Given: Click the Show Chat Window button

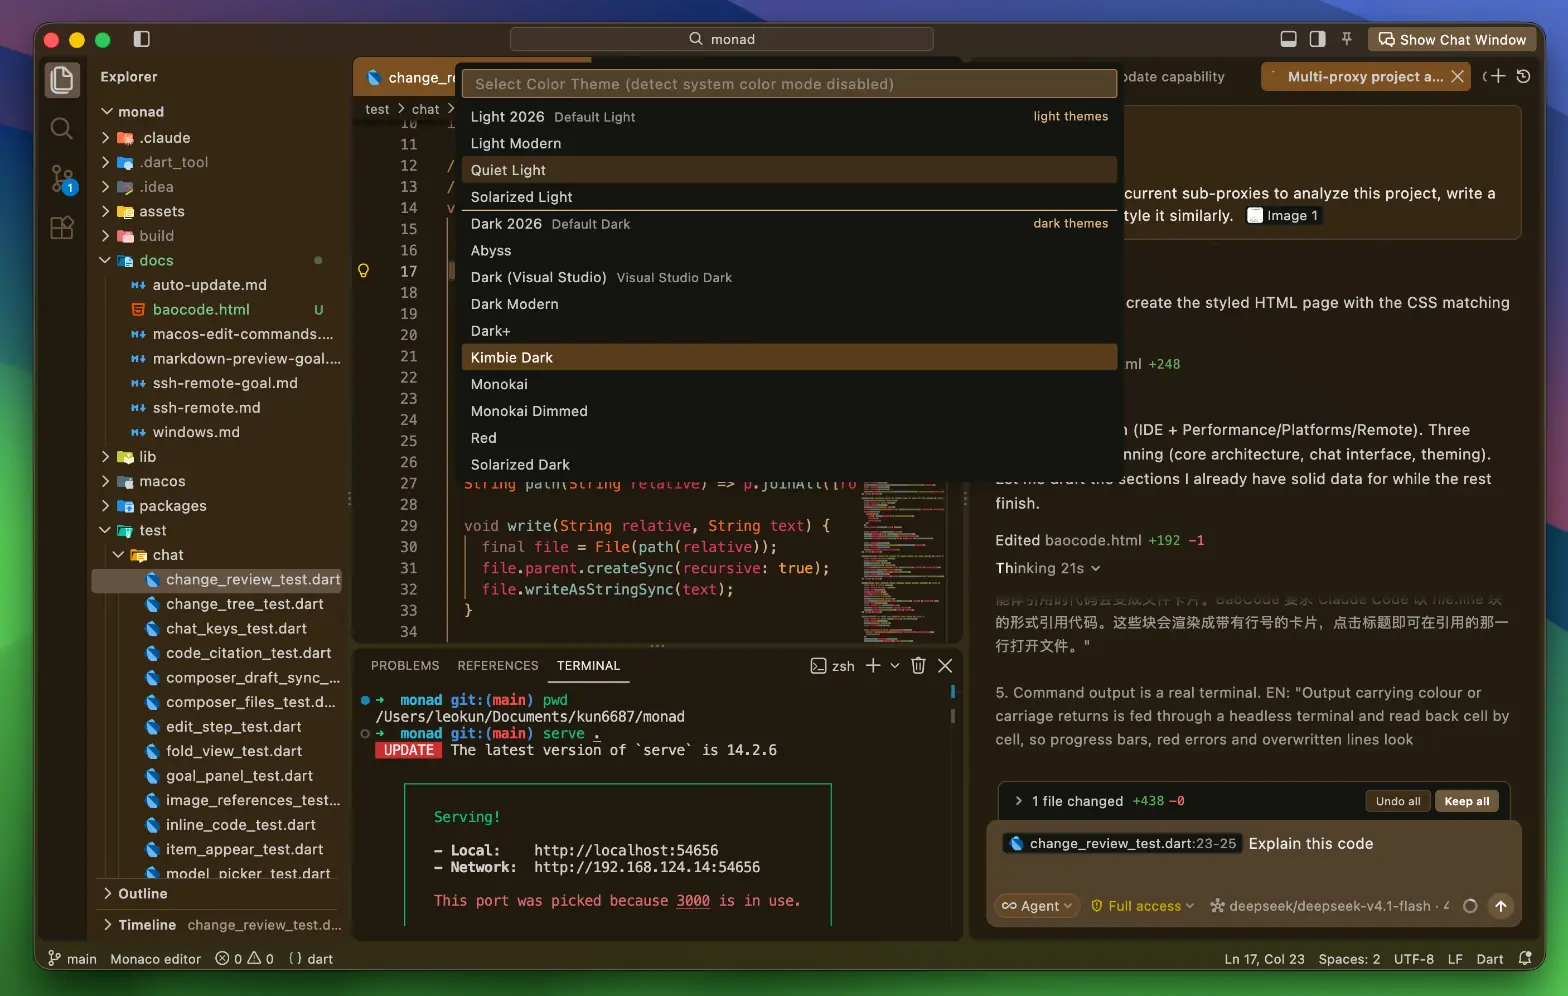Looking at the screenshot, I should (1452, 40).
